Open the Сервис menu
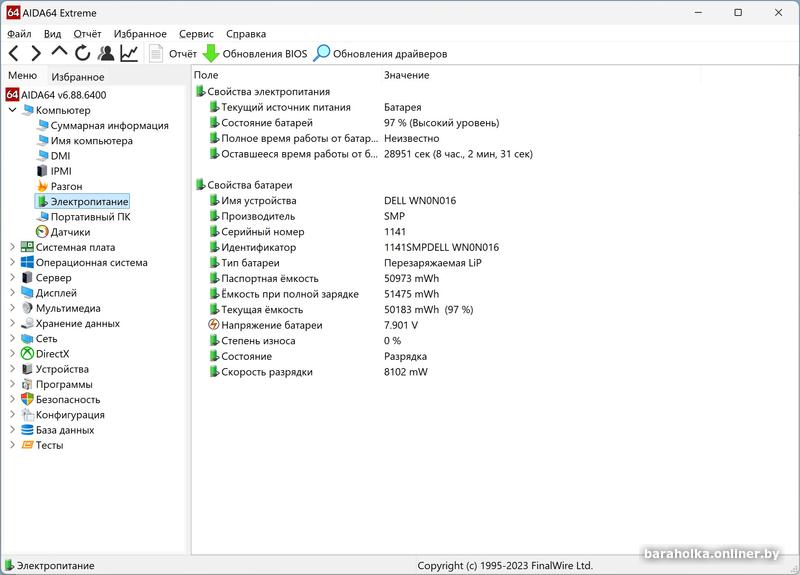800x575 pixels. (196, 34)
